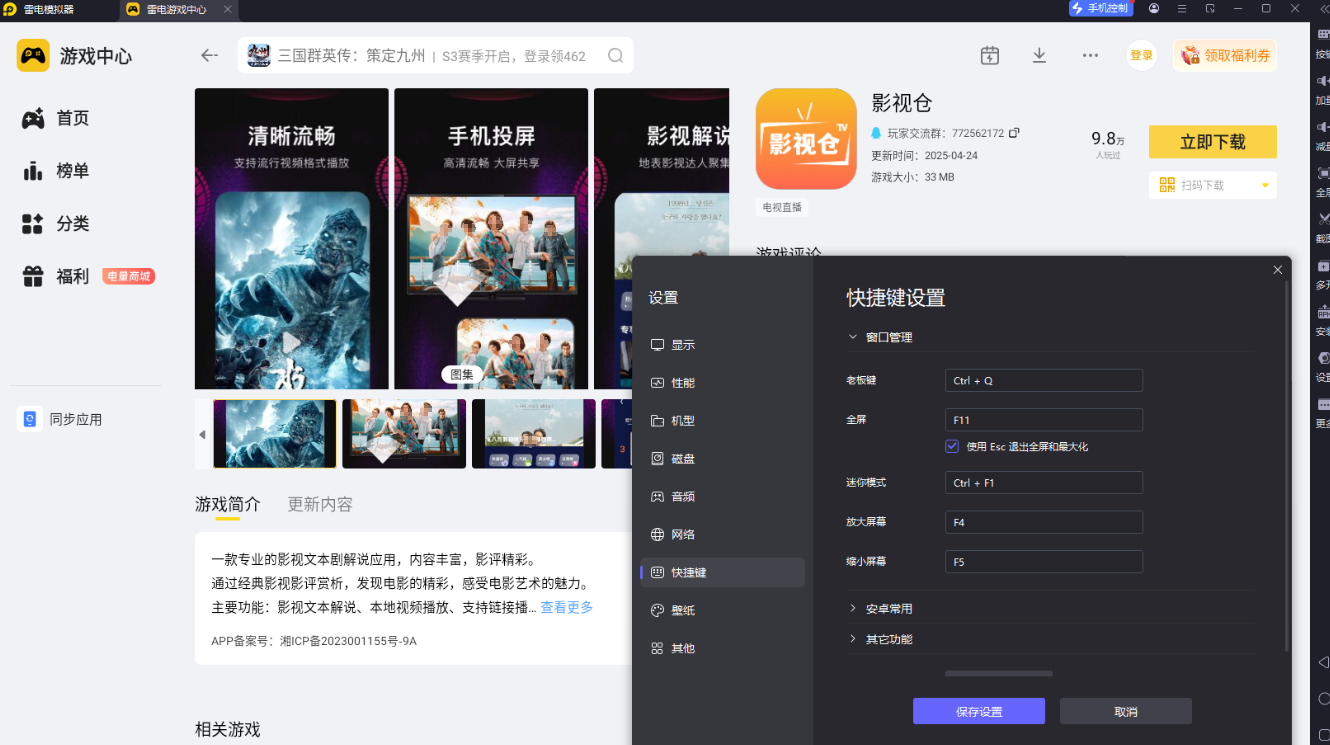Viewport: 1330px width, 745px height.
Task: Open 福利 from the left sidebar
Action: tap(72, 277)
